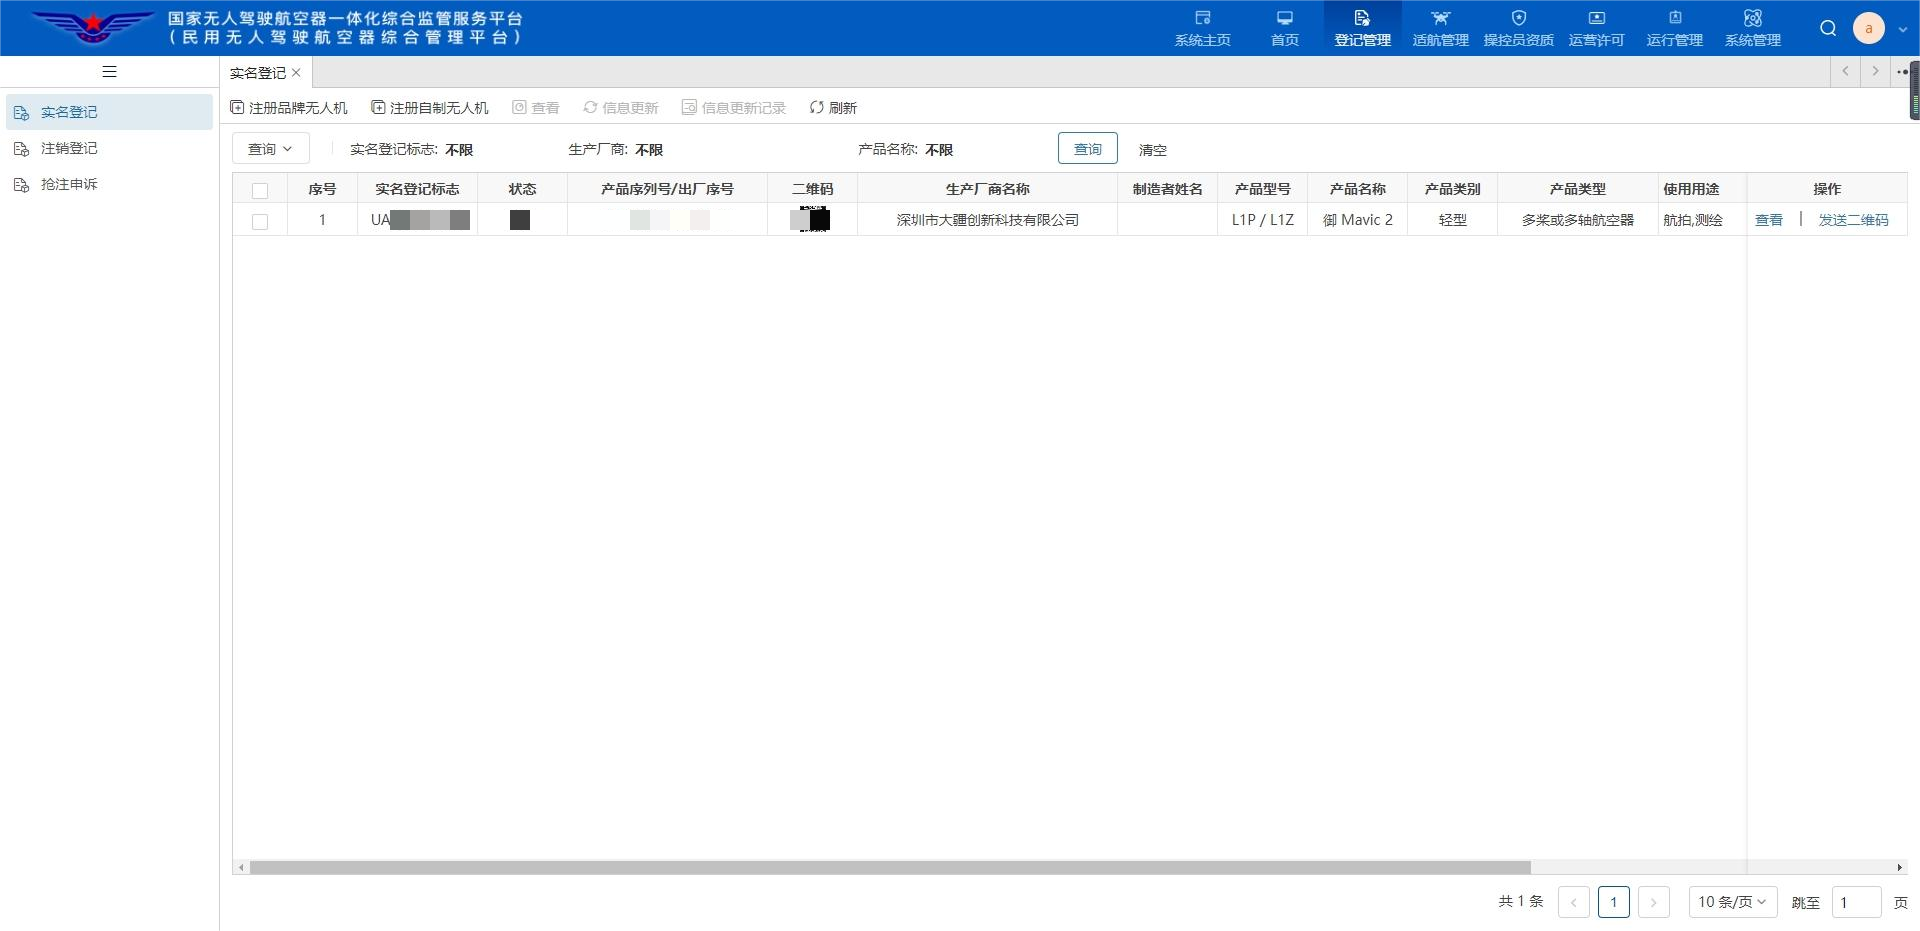Click 发送二维码 link in row 1
The image size is (1920, 931).
1854,220
